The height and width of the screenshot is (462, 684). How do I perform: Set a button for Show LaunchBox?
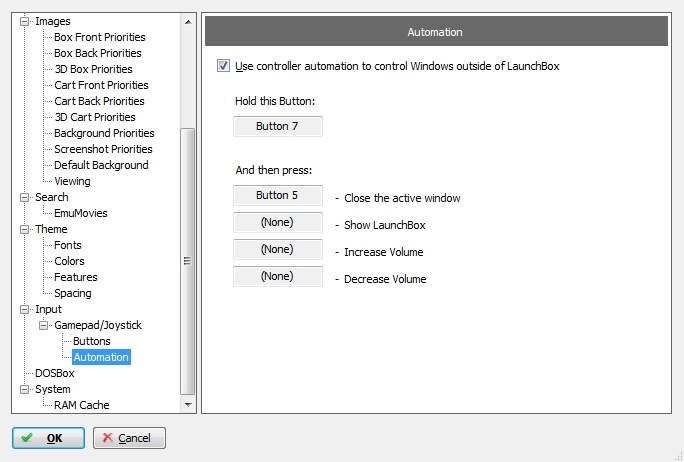(278, 222)
